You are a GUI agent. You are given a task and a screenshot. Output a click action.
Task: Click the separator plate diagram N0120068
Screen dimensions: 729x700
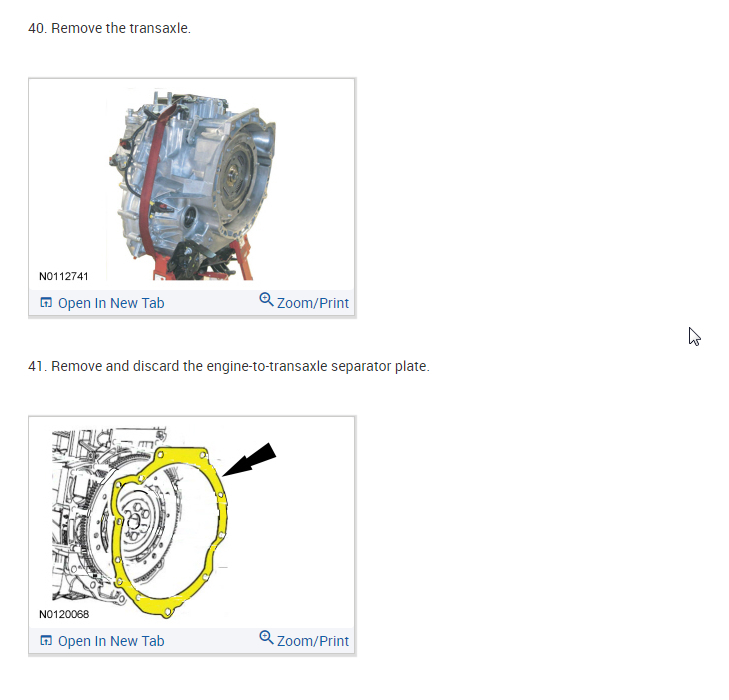pyautogui.click(x=192, y=522)
